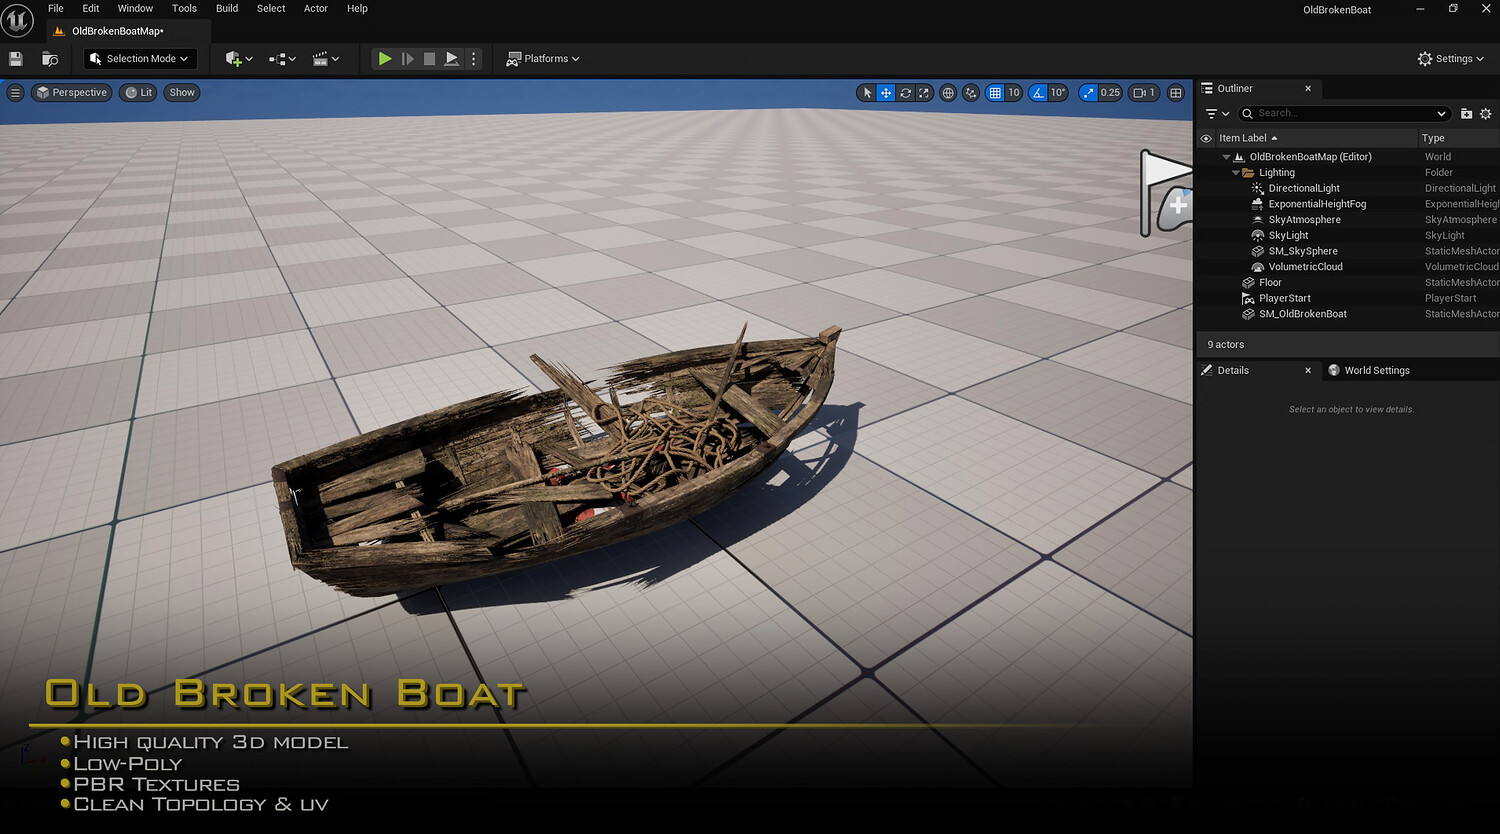Image resolution: width=1500 pixels, height=834 pixels.
Task: Close the Outliner tab
Action: (1308, 89)
